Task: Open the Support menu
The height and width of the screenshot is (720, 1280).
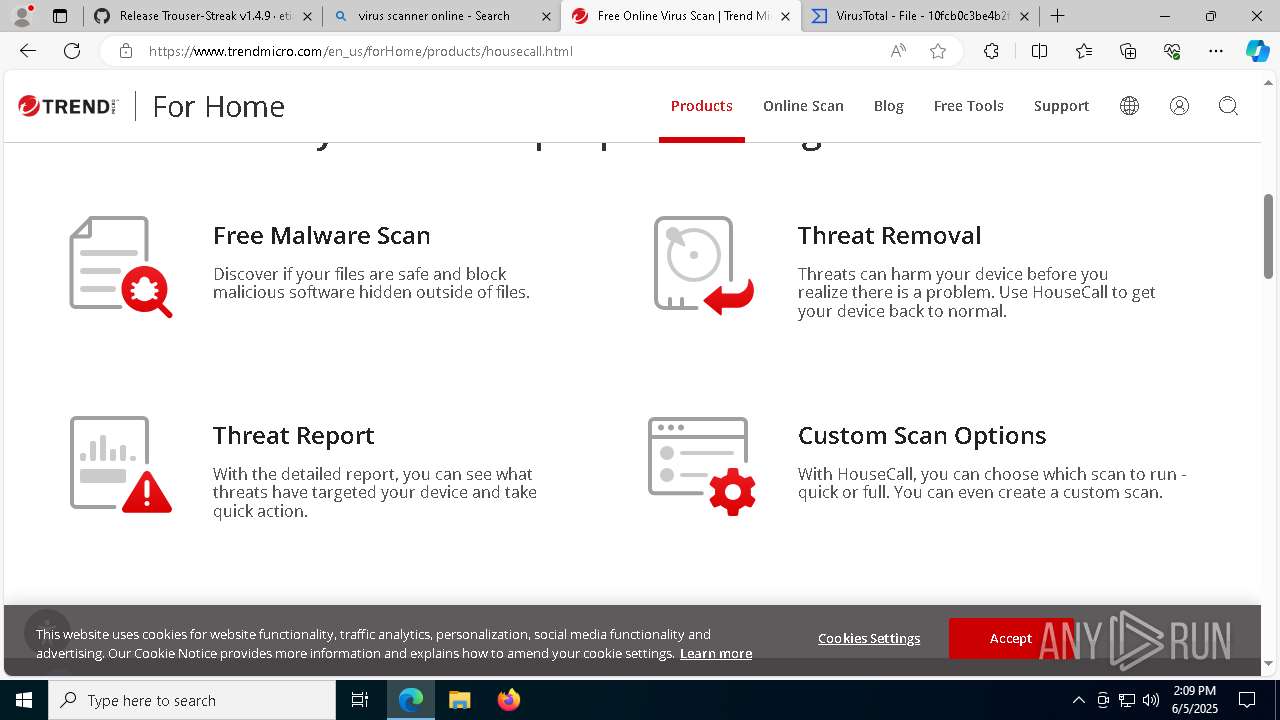Action: click(x=1061, y=106)
